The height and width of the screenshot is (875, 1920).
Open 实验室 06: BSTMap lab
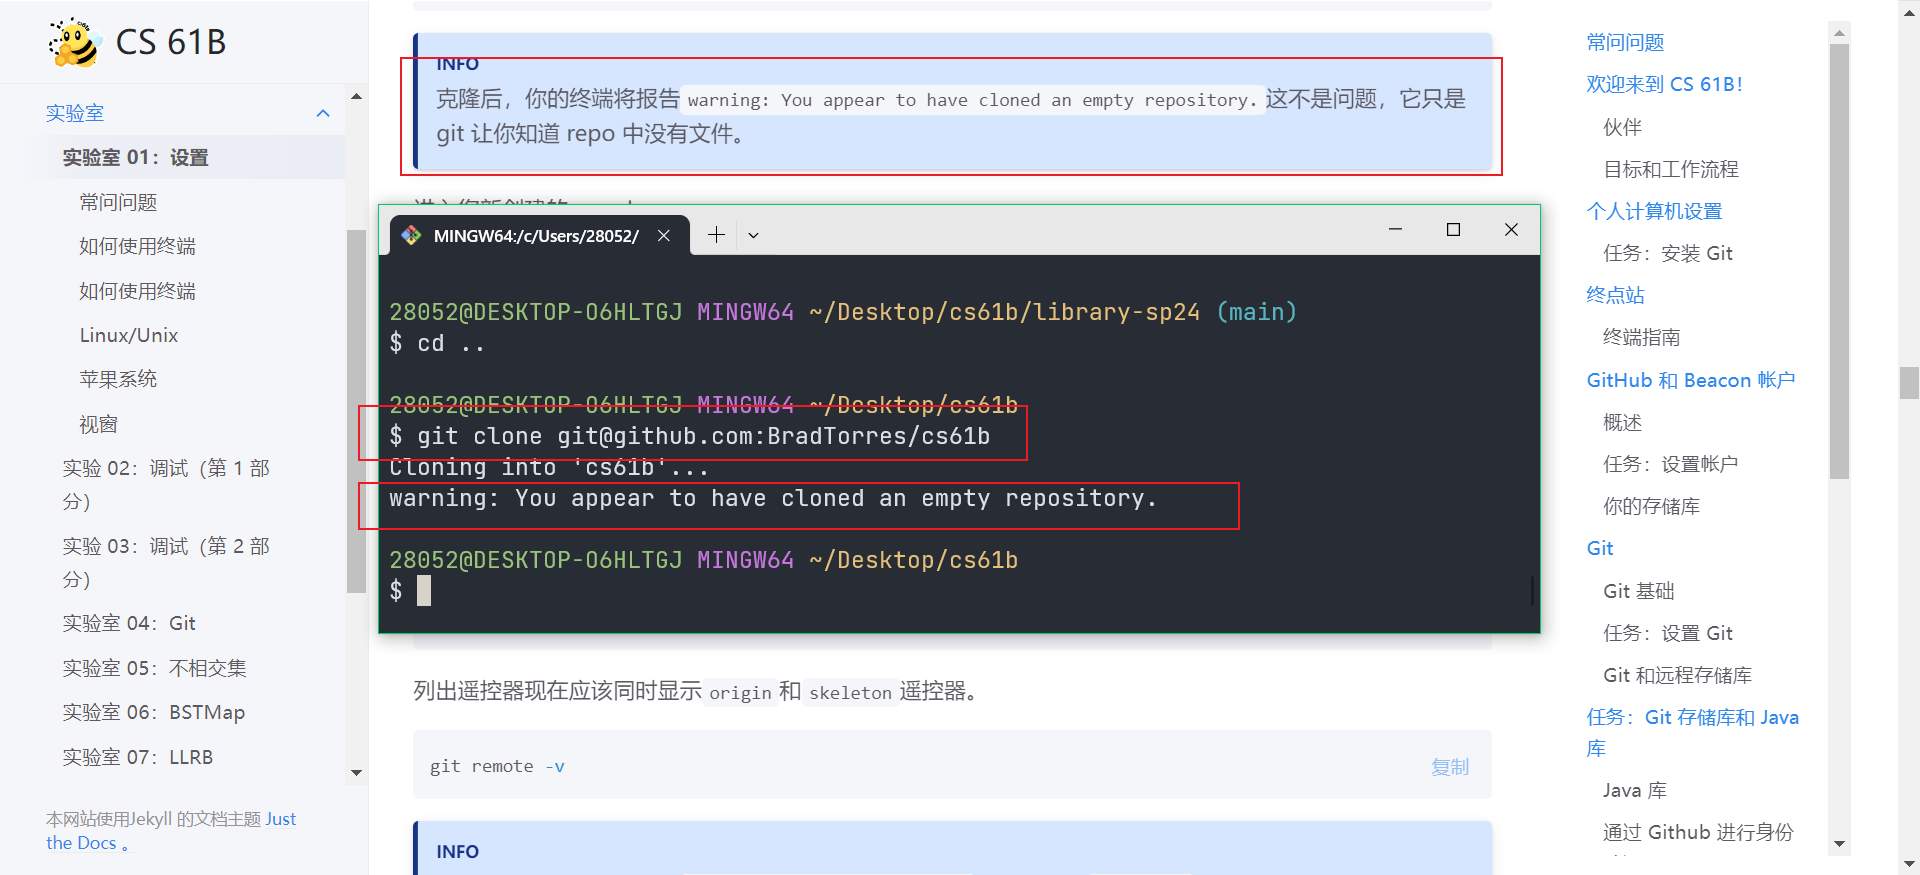point(153,712)
